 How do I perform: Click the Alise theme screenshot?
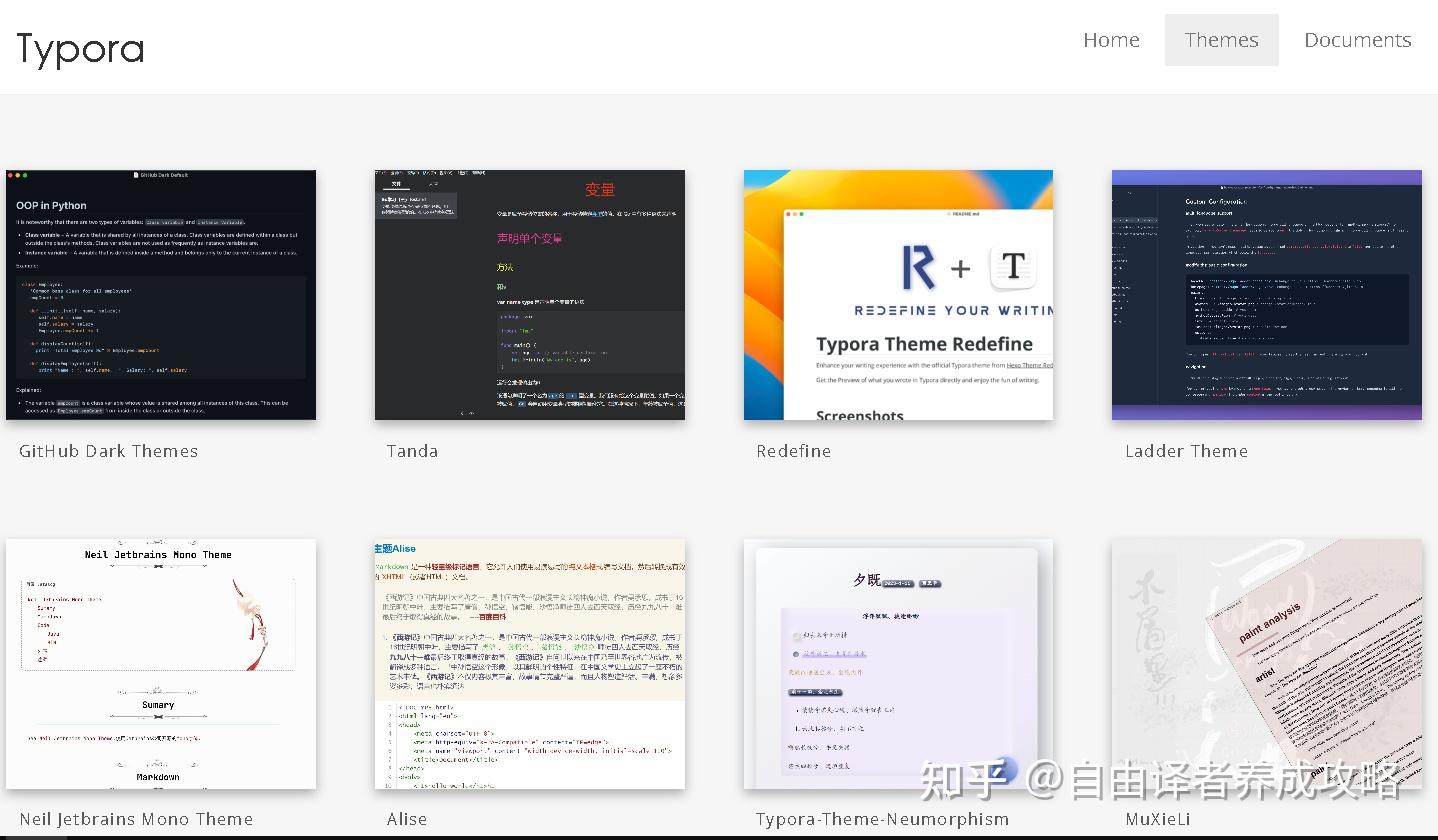pyautogui.click(x=529, y=662)
